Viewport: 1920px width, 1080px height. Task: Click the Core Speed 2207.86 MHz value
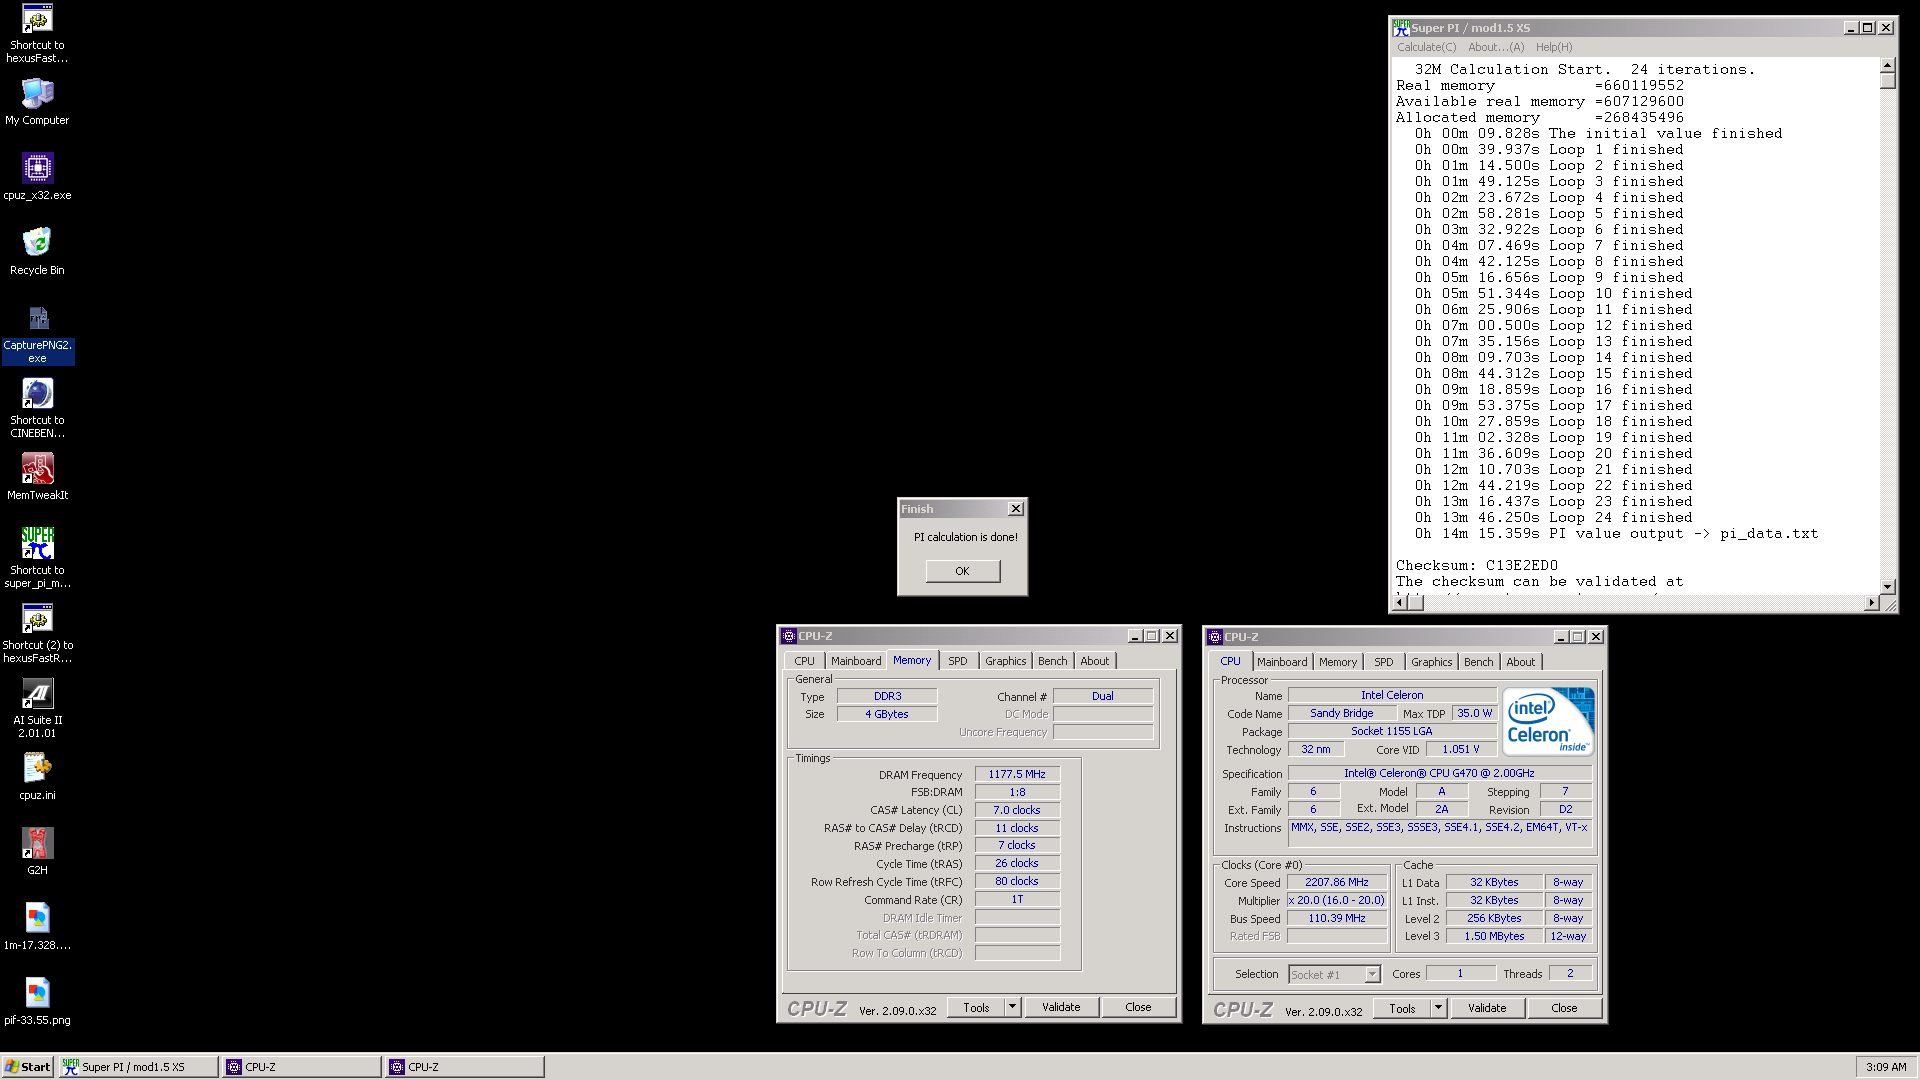(x=1337, y=882)
